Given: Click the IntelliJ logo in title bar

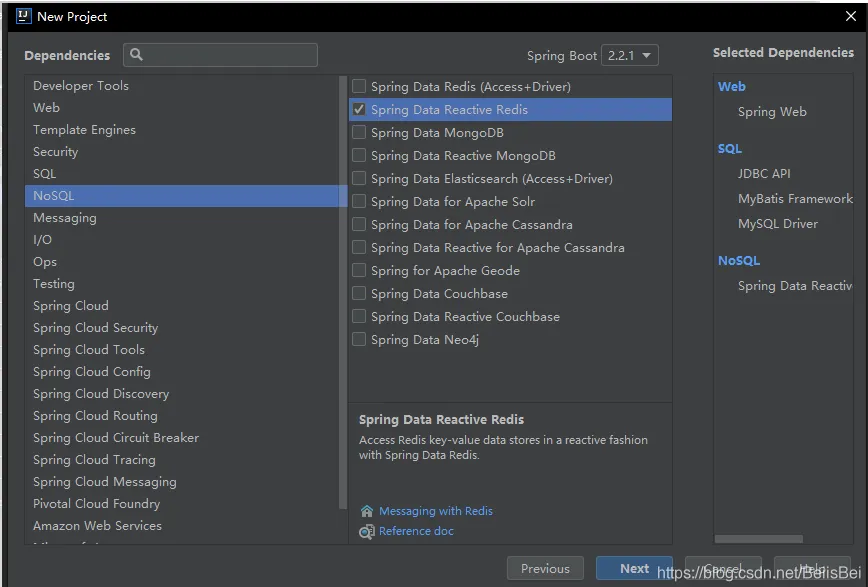Looking at the screenshot, I should tap(23, 16).
